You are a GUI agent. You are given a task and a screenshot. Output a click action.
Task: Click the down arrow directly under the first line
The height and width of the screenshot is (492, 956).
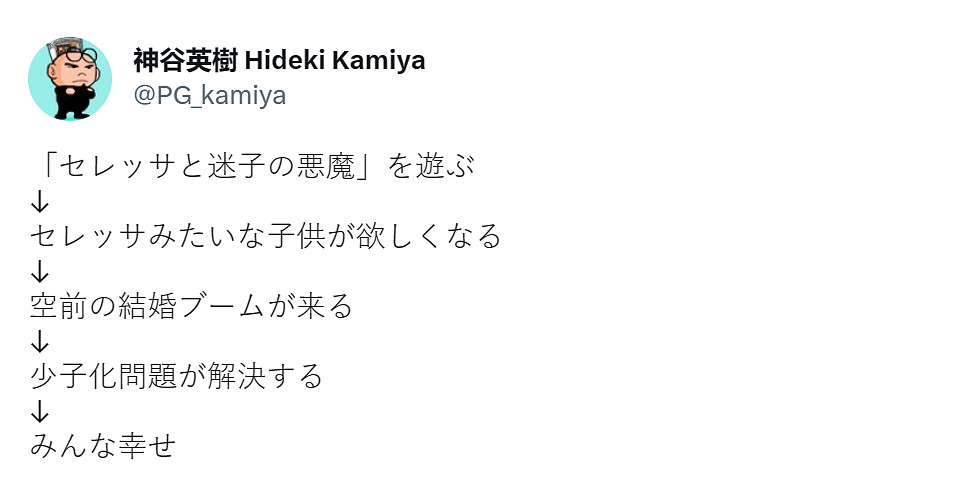[x=40, y=201]
